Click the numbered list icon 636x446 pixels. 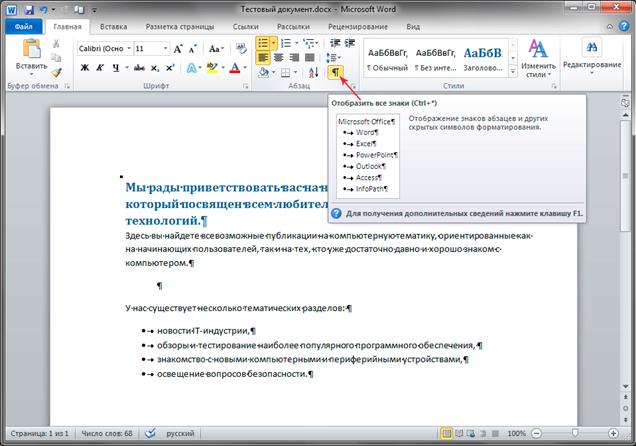tap(285, 45)
